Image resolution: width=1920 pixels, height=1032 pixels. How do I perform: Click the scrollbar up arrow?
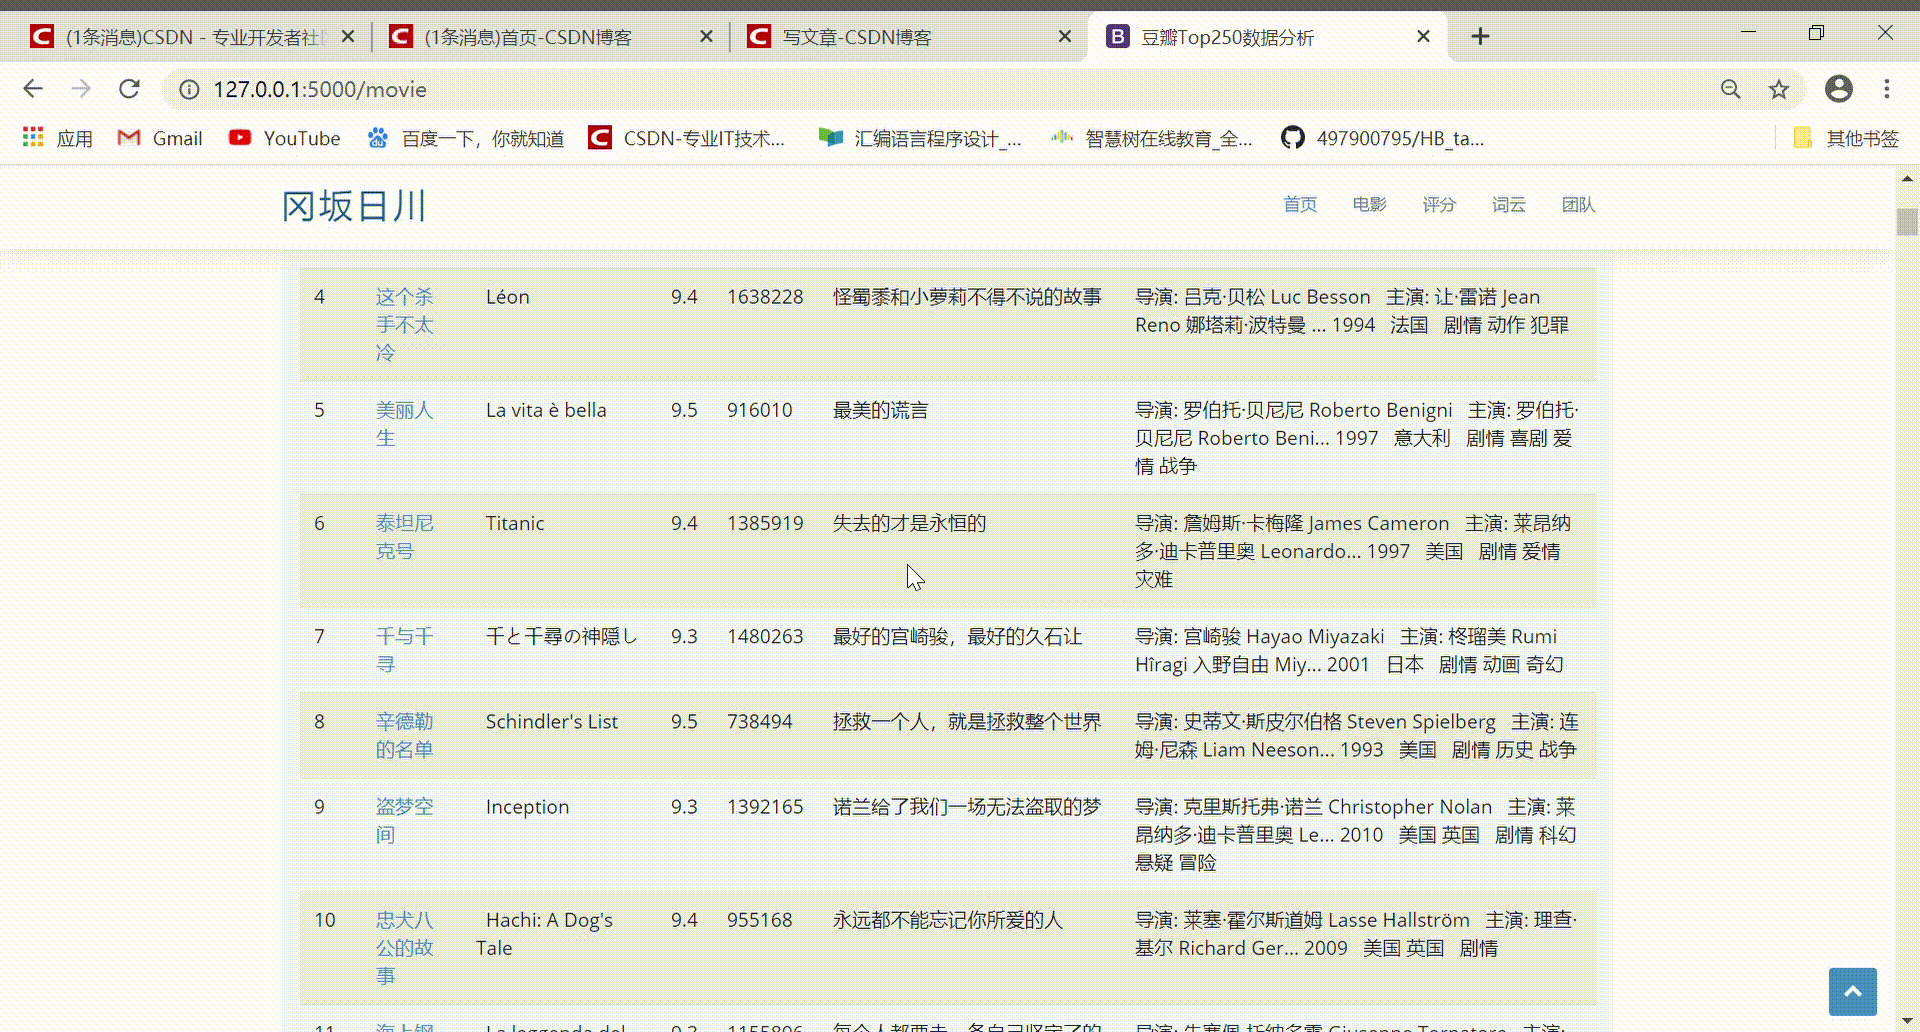click(1907, 178)
